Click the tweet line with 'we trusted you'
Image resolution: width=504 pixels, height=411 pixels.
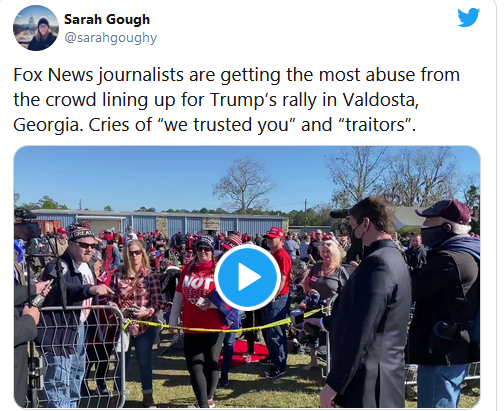(x=215, y=125)
